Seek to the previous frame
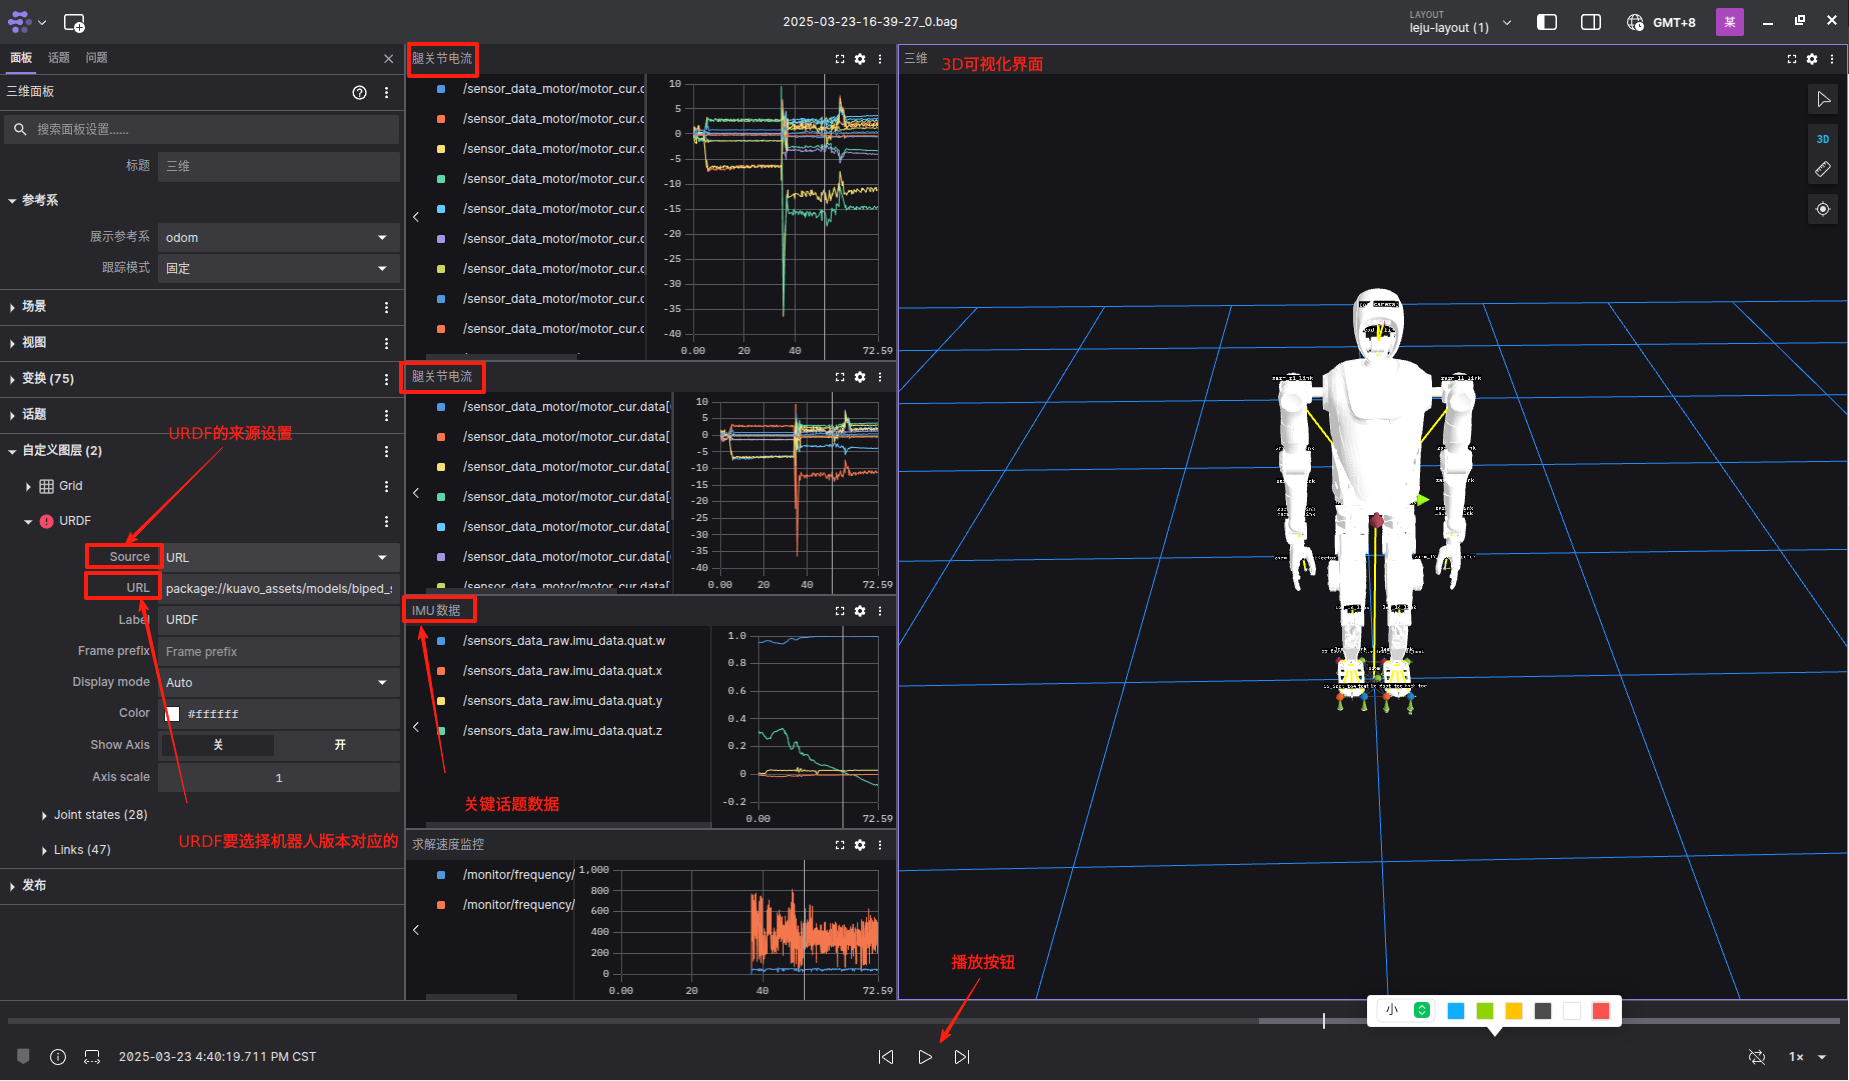 coord(886,1057)
